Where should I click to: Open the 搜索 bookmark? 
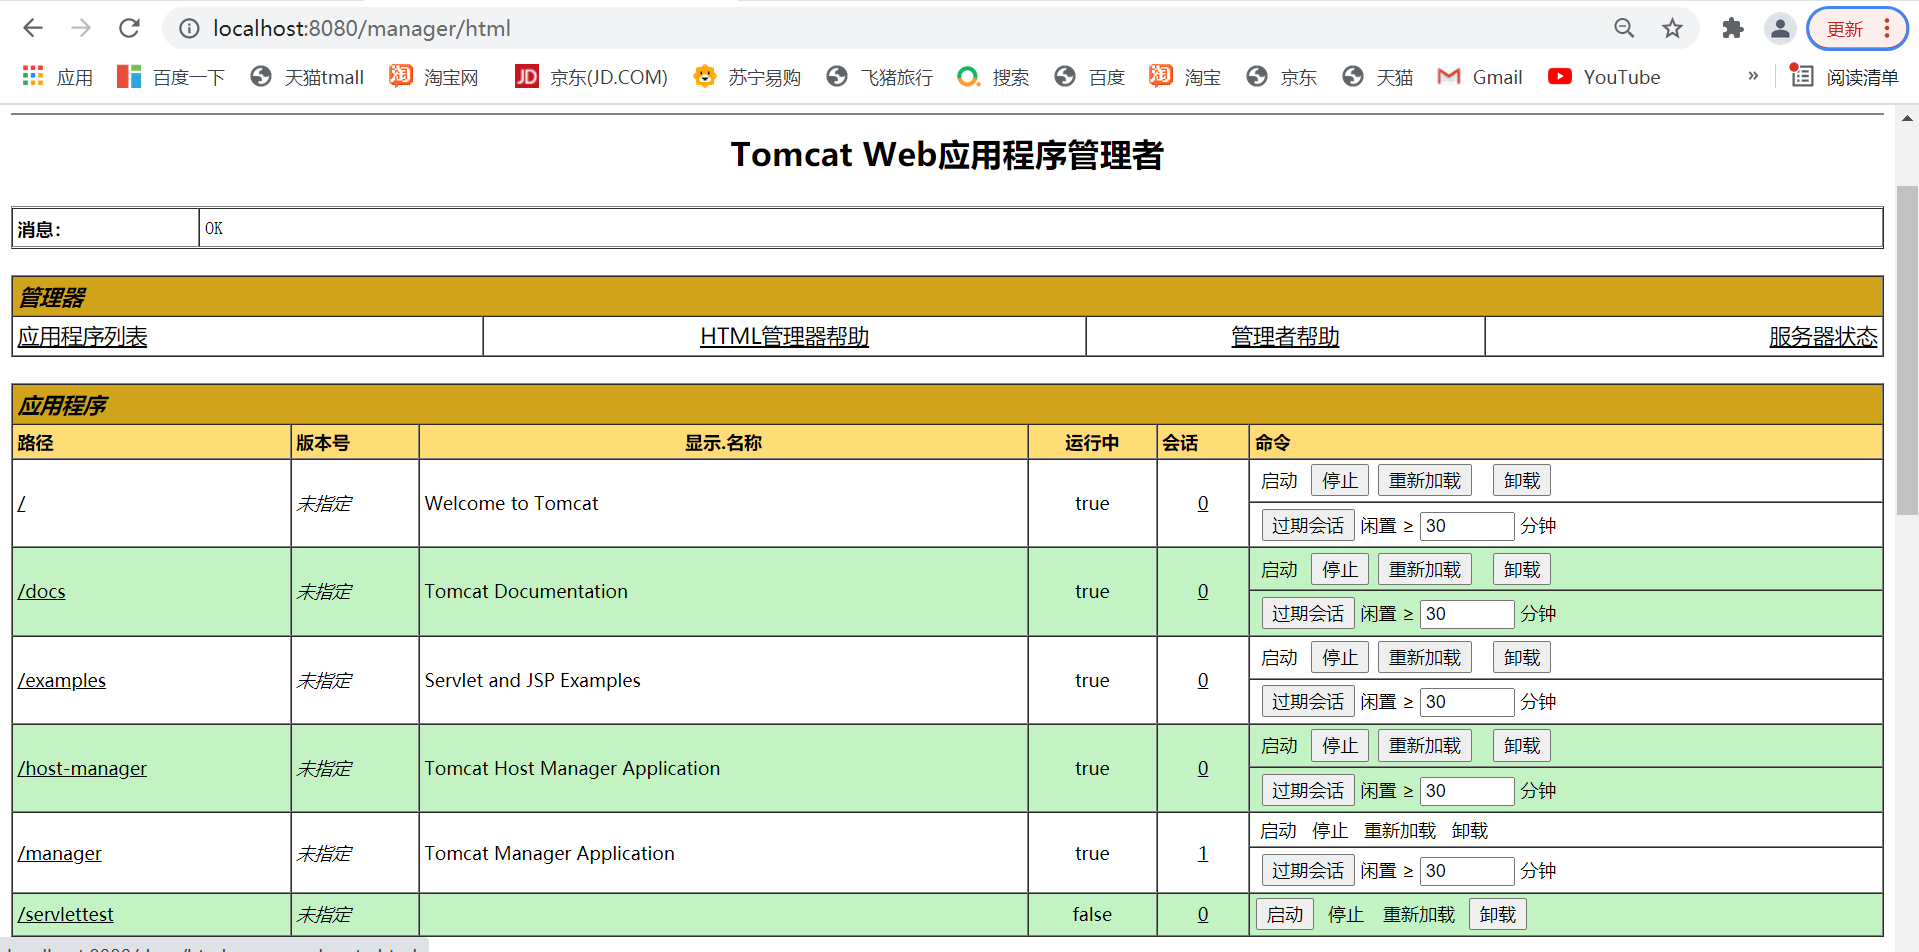tap(992, 77)
